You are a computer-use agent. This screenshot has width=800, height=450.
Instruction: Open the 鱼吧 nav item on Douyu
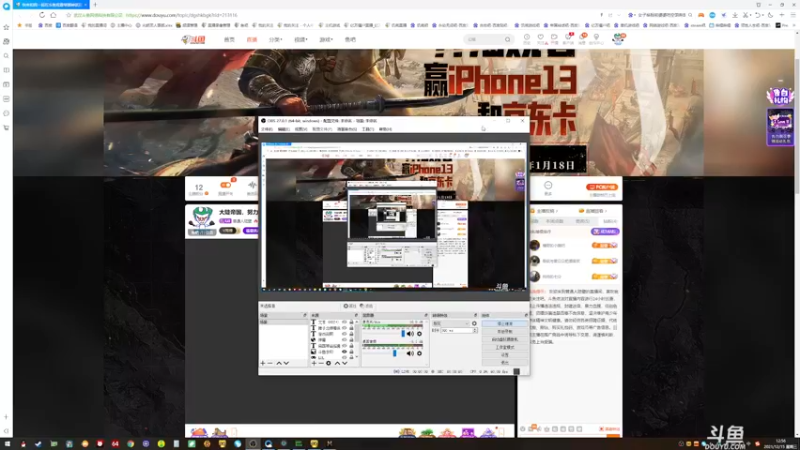(350, 39)
